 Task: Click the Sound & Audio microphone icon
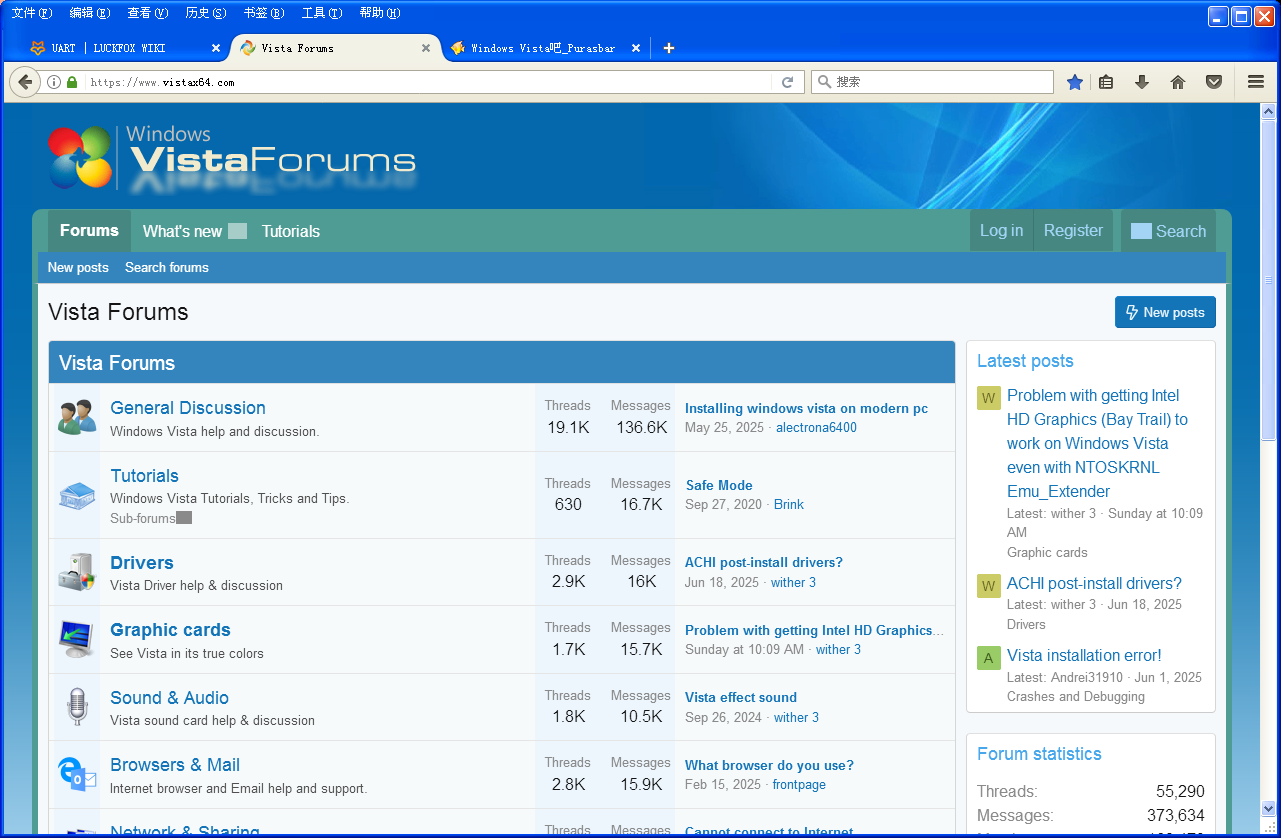[x=77, y=707]
